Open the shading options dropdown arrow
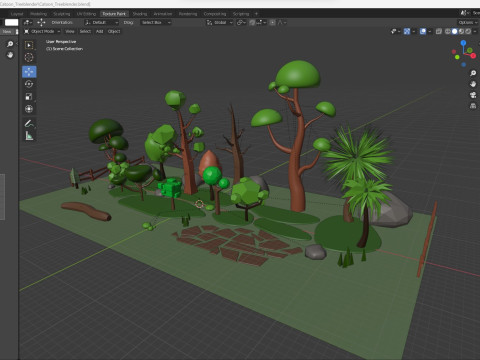The height and width of the screenshot is (360, 480). click(475, 31)
